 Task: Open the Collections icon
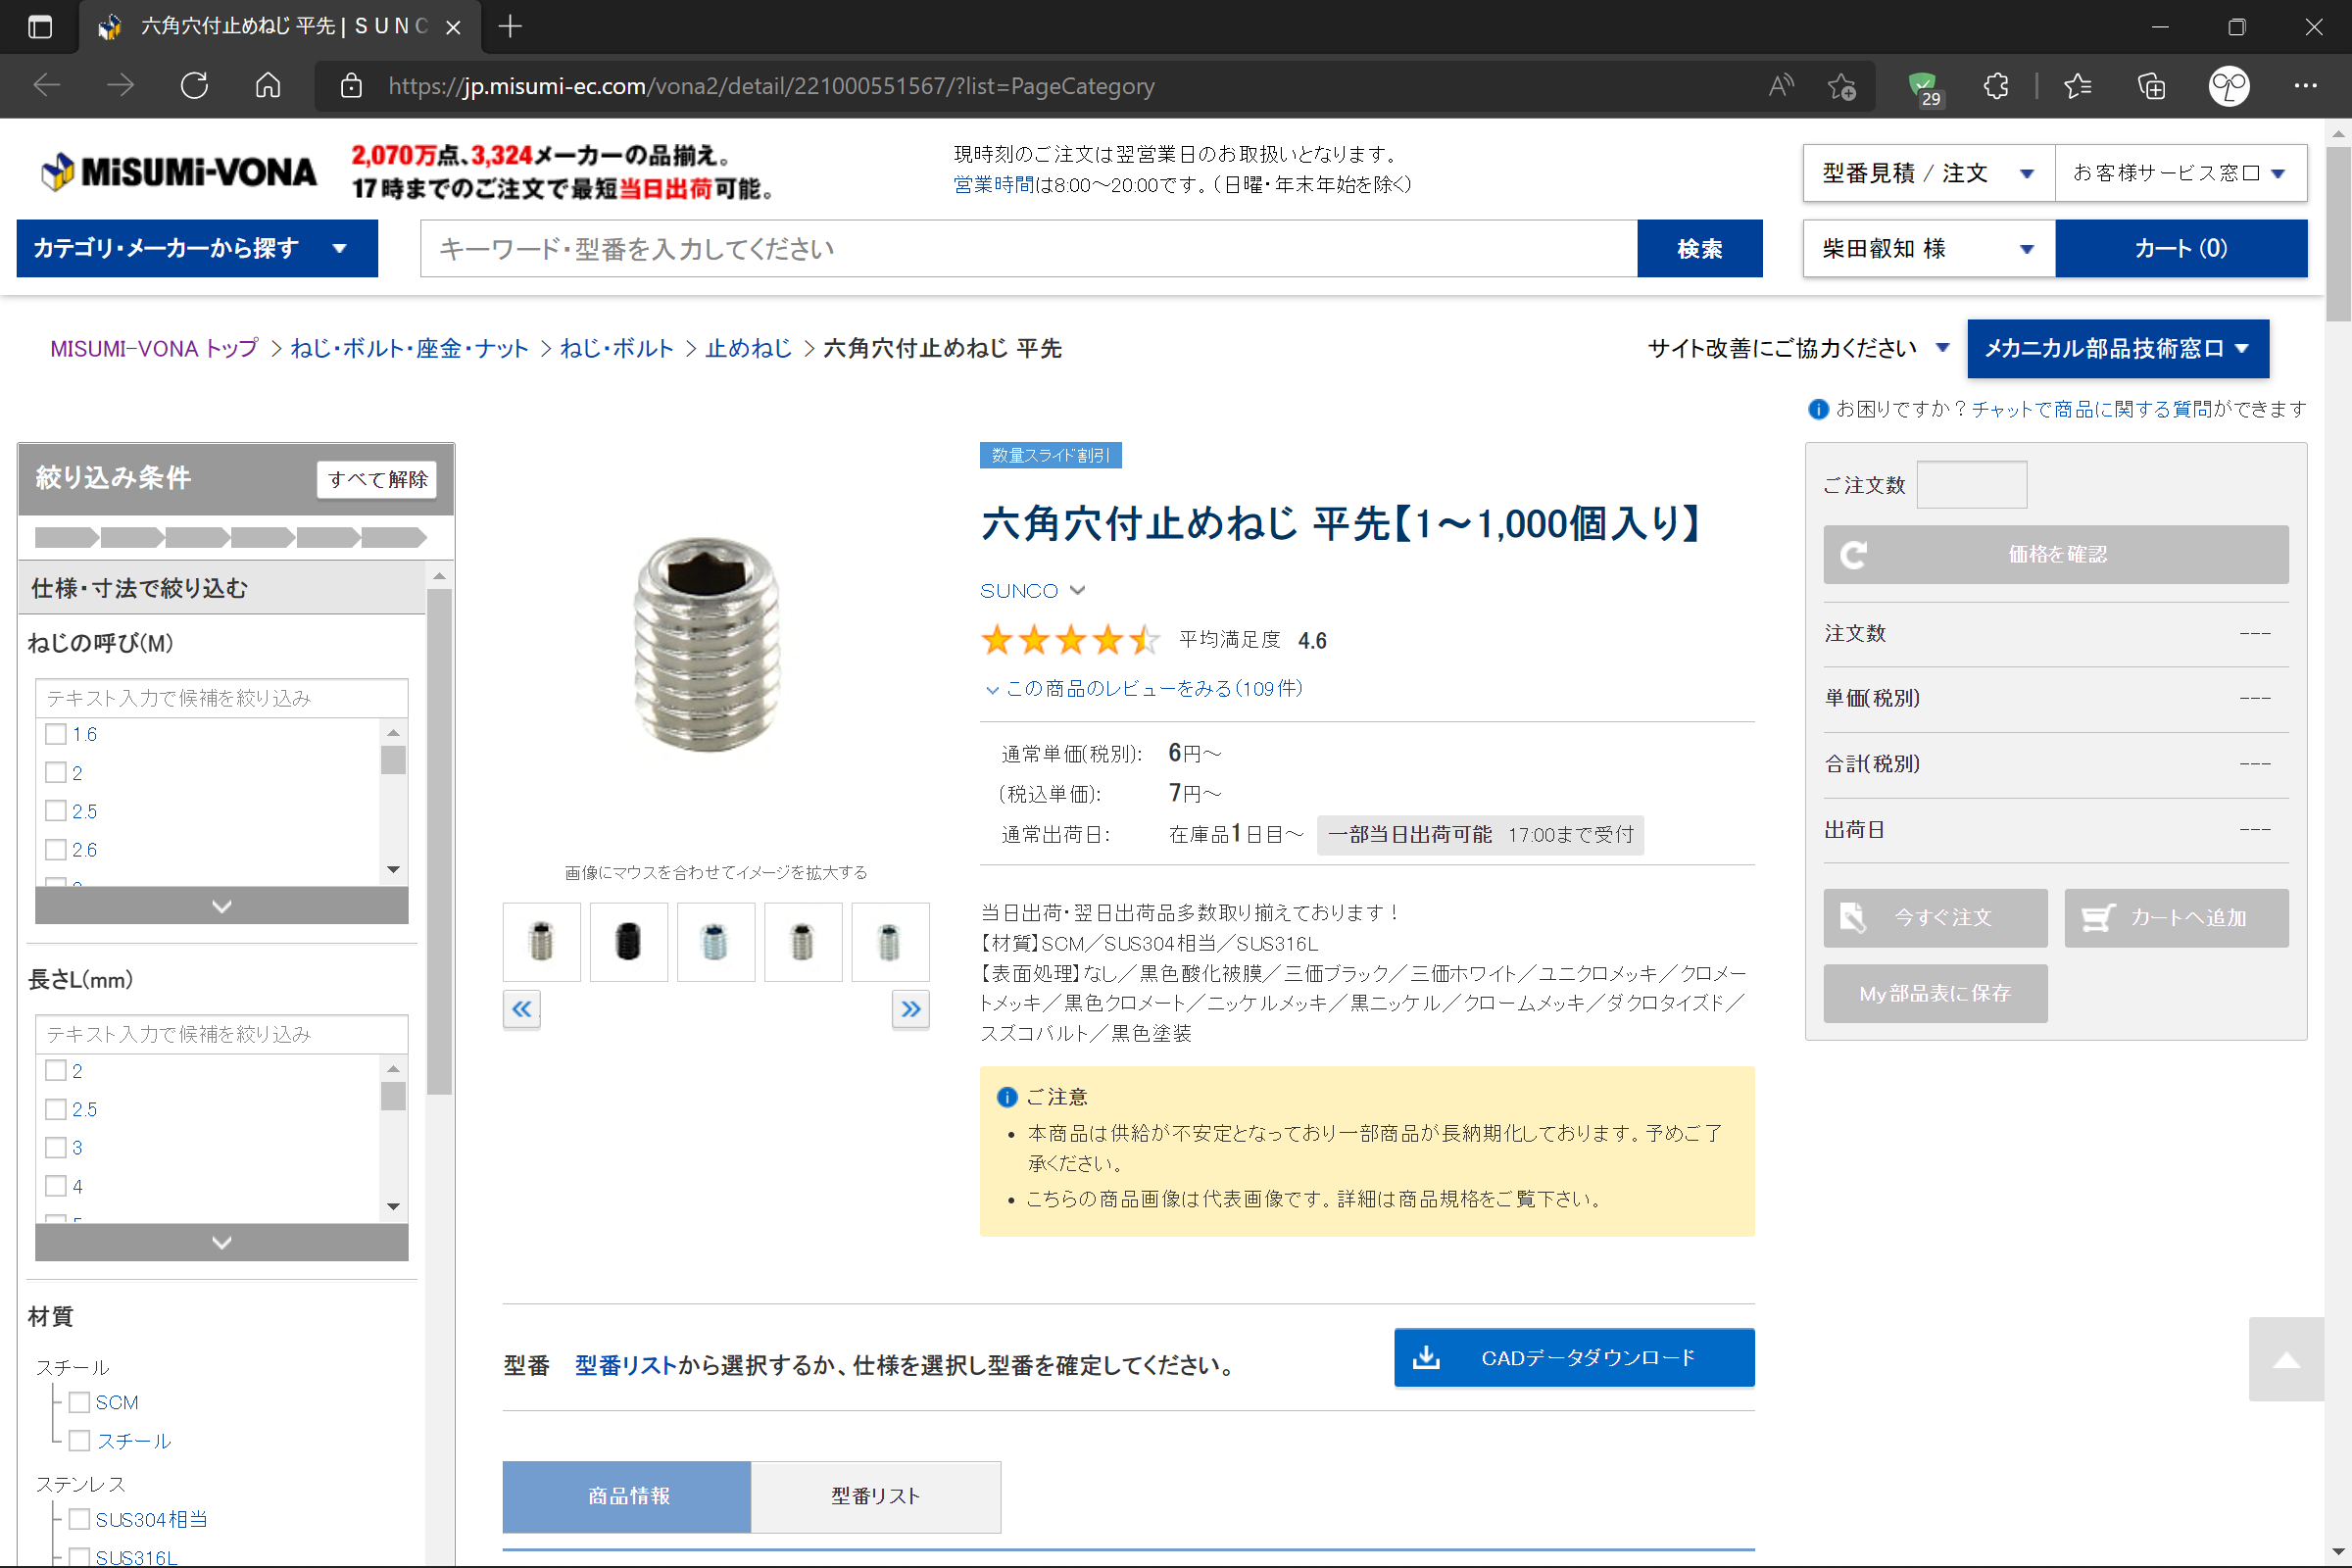[x=2151, y=86]
